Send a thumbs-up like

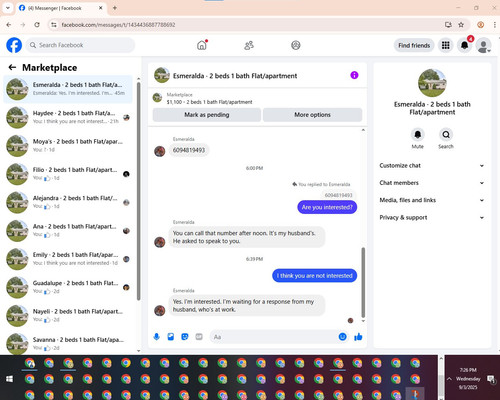[358, 337]
